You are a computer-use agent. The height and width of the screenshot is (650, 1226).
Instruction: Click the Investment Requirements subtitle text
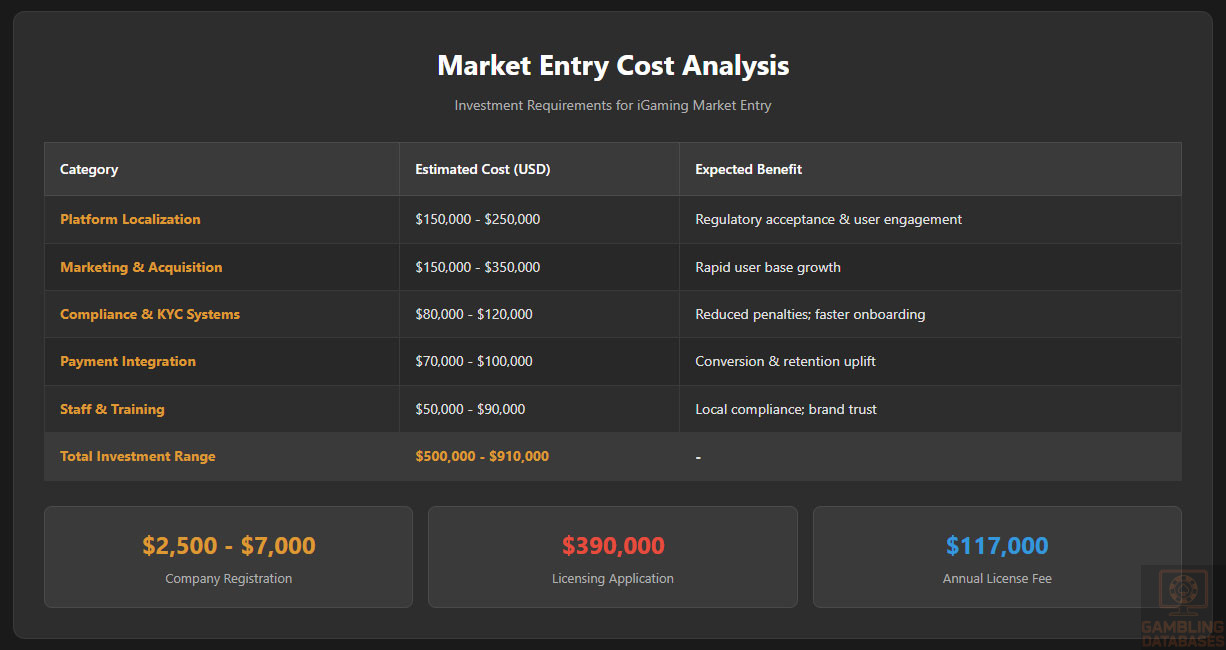click(613, 105)
